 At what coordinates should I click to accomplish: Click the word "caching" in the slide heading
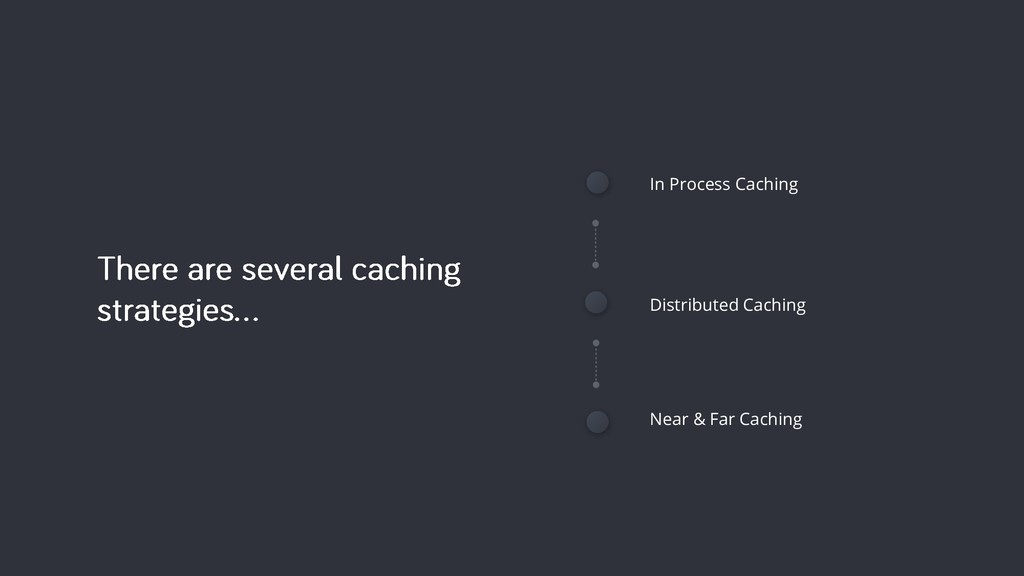(406, 271)
